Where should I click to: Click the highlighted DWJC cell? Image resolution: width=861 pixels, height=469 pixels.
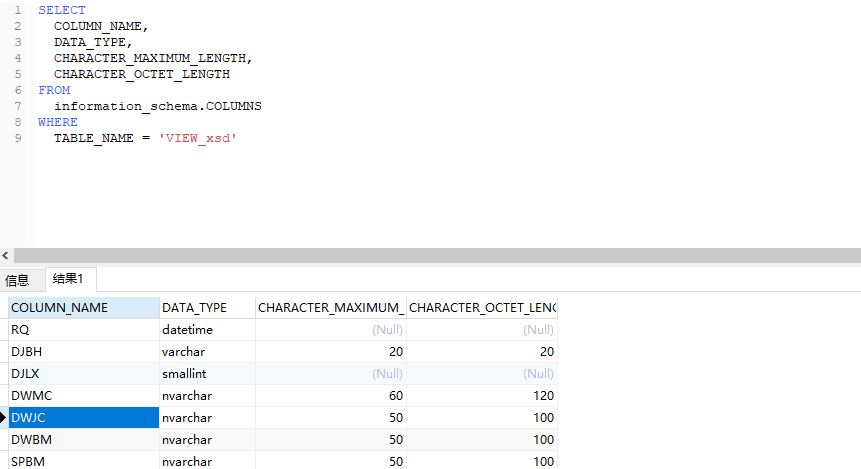(x=84, y=417)
